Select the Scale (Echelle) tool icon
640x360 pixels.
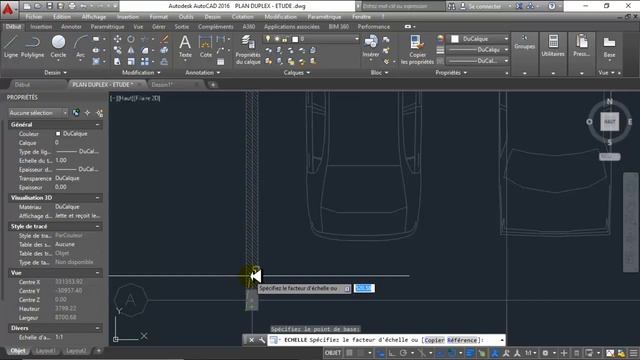[131, 62]
